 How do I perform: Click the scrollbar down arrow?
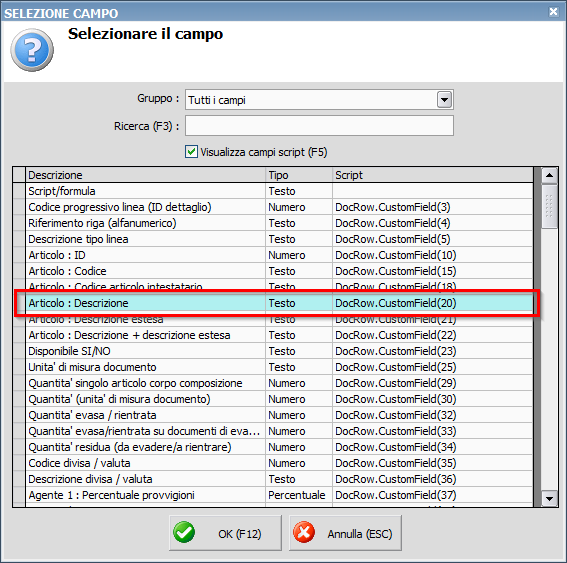coord(549,499)
